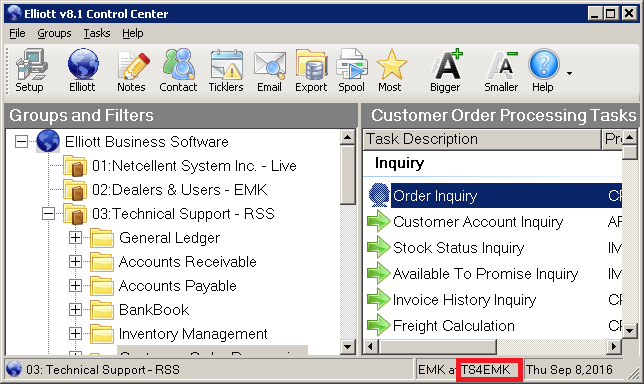Click folder icon for 03:Technical Support - RSS
Screen dimensions: 644x384
click(75, 214)
